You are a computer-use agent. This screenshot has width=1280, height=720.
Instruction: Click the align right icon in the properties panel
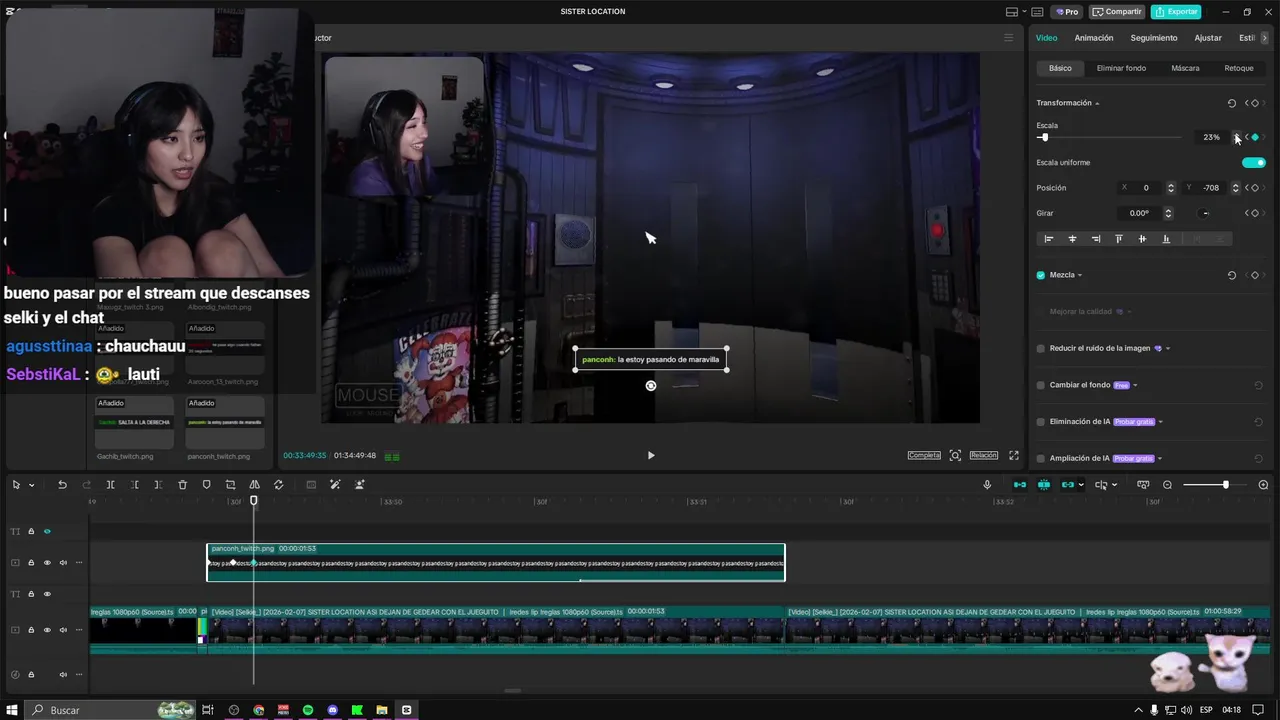tap(1096, 239)
